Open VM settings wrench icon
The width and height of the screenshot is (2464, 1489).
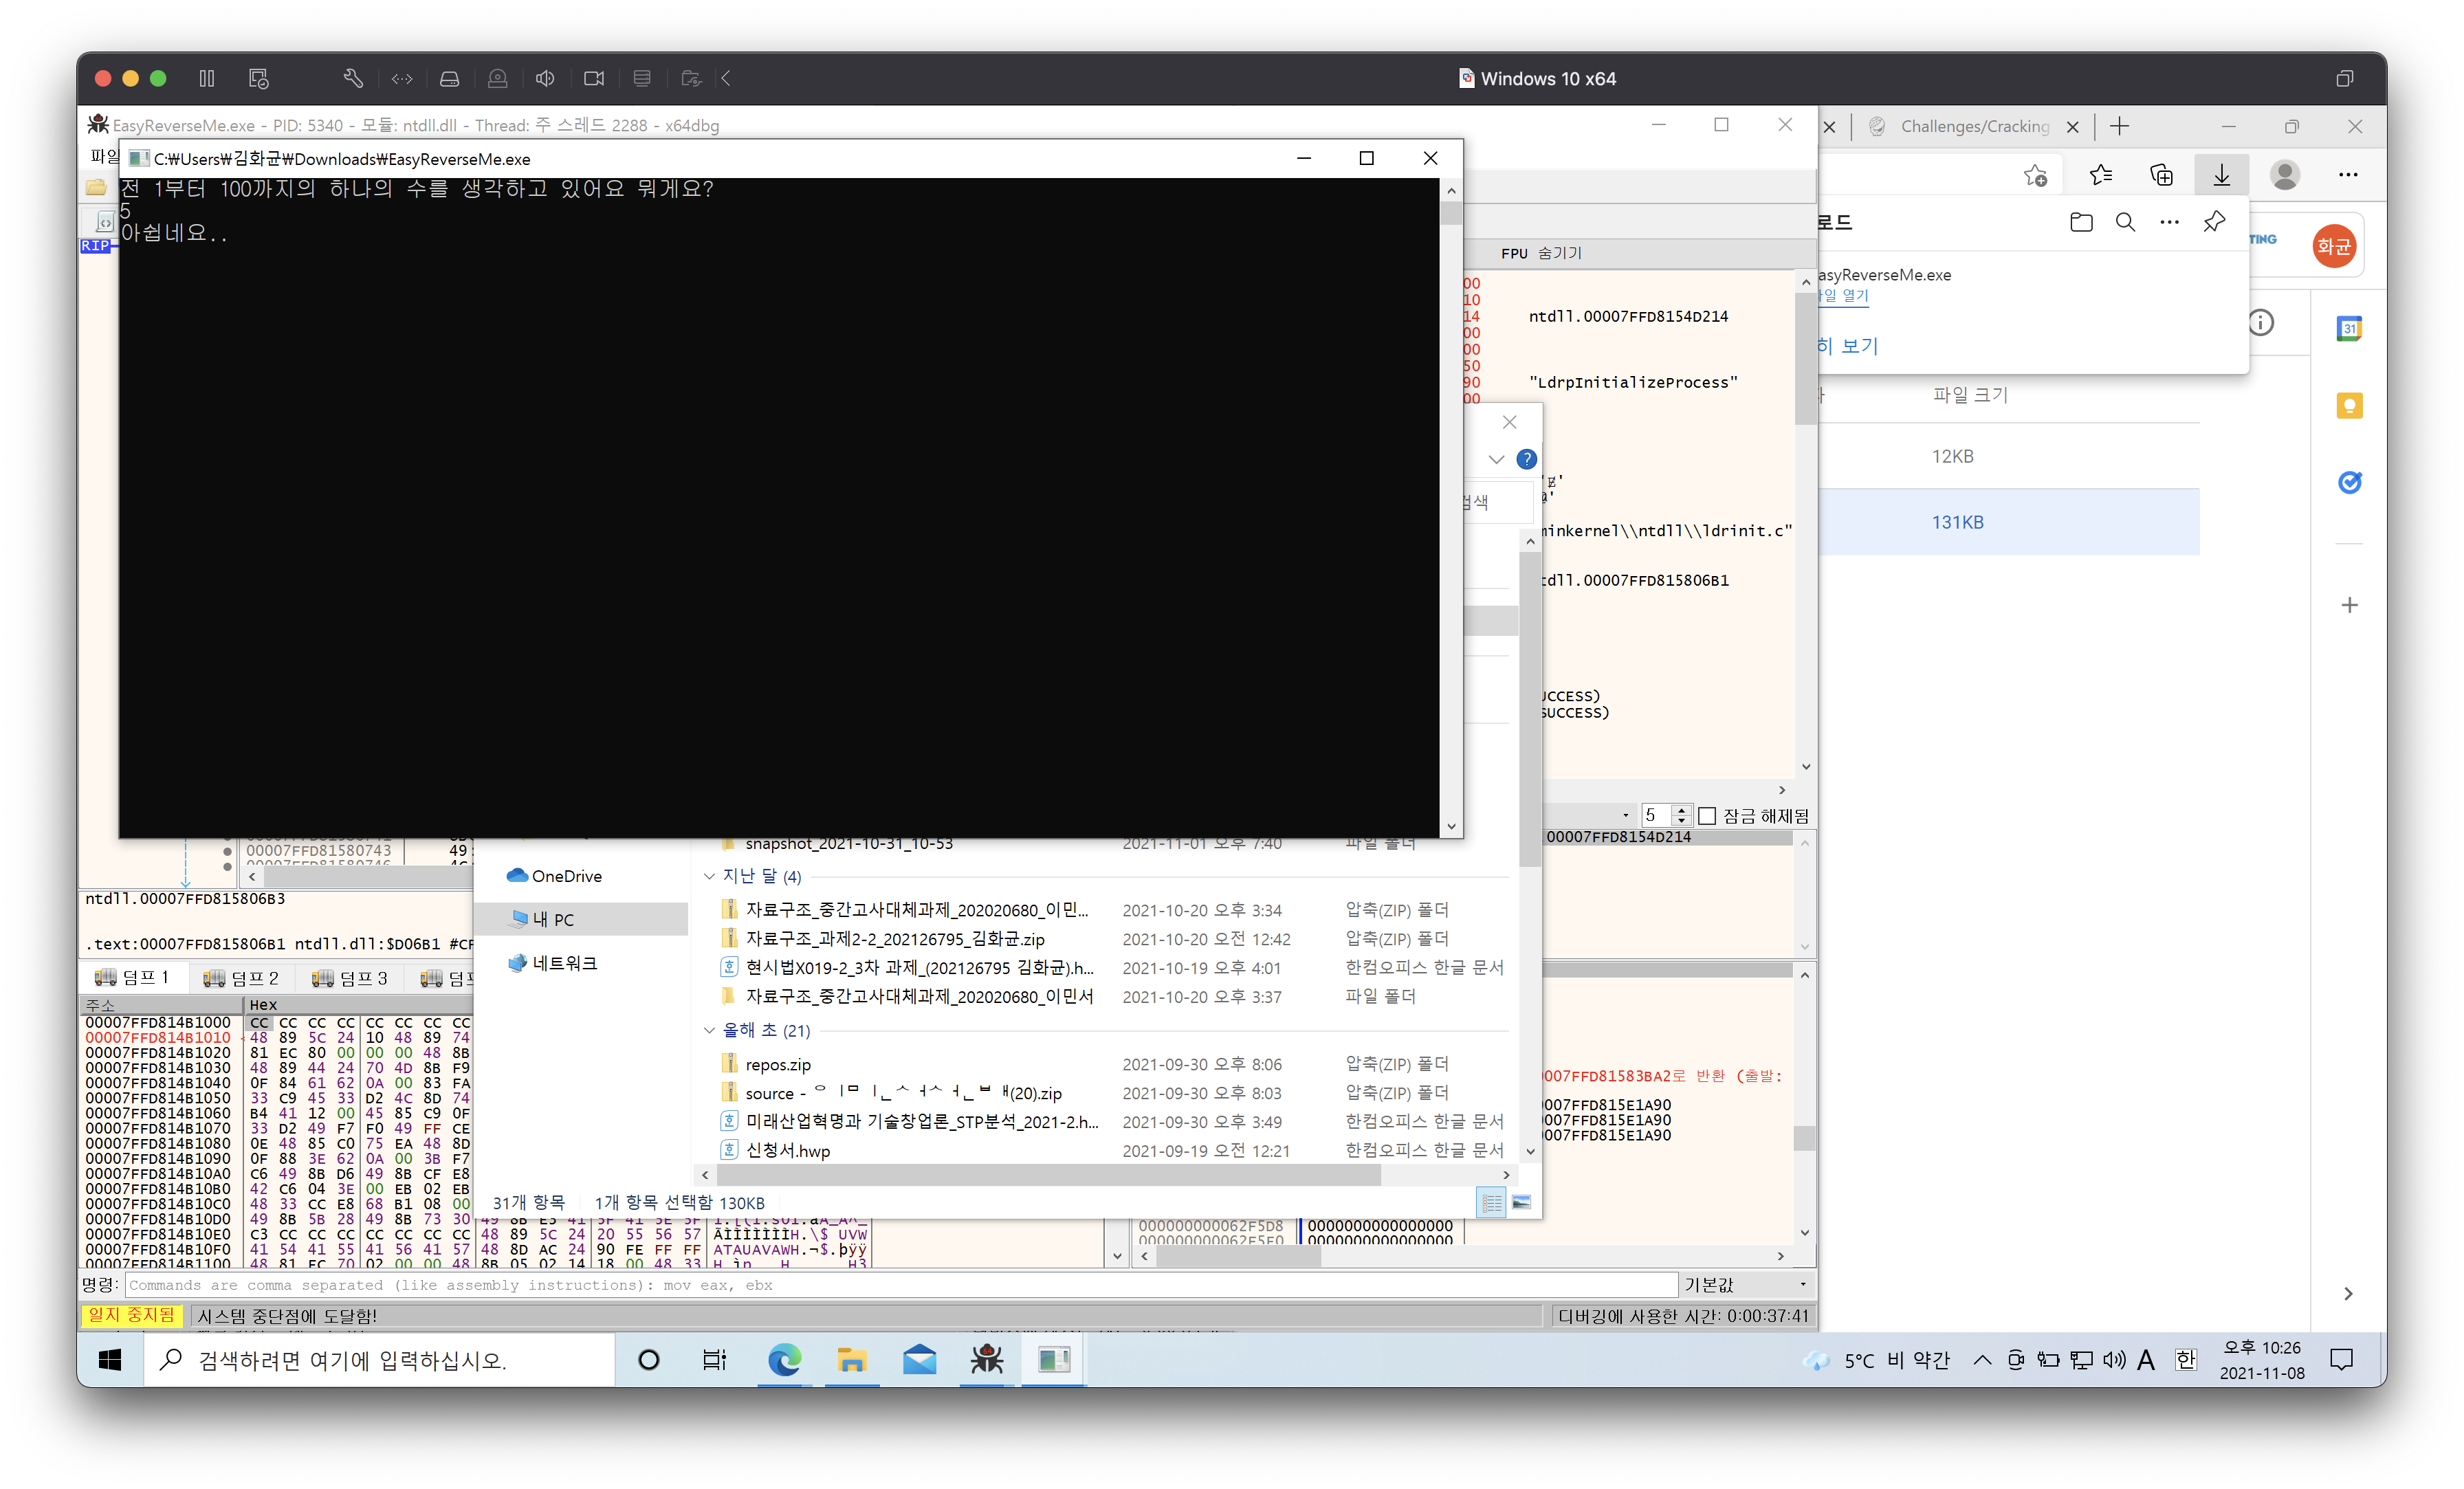353,78
